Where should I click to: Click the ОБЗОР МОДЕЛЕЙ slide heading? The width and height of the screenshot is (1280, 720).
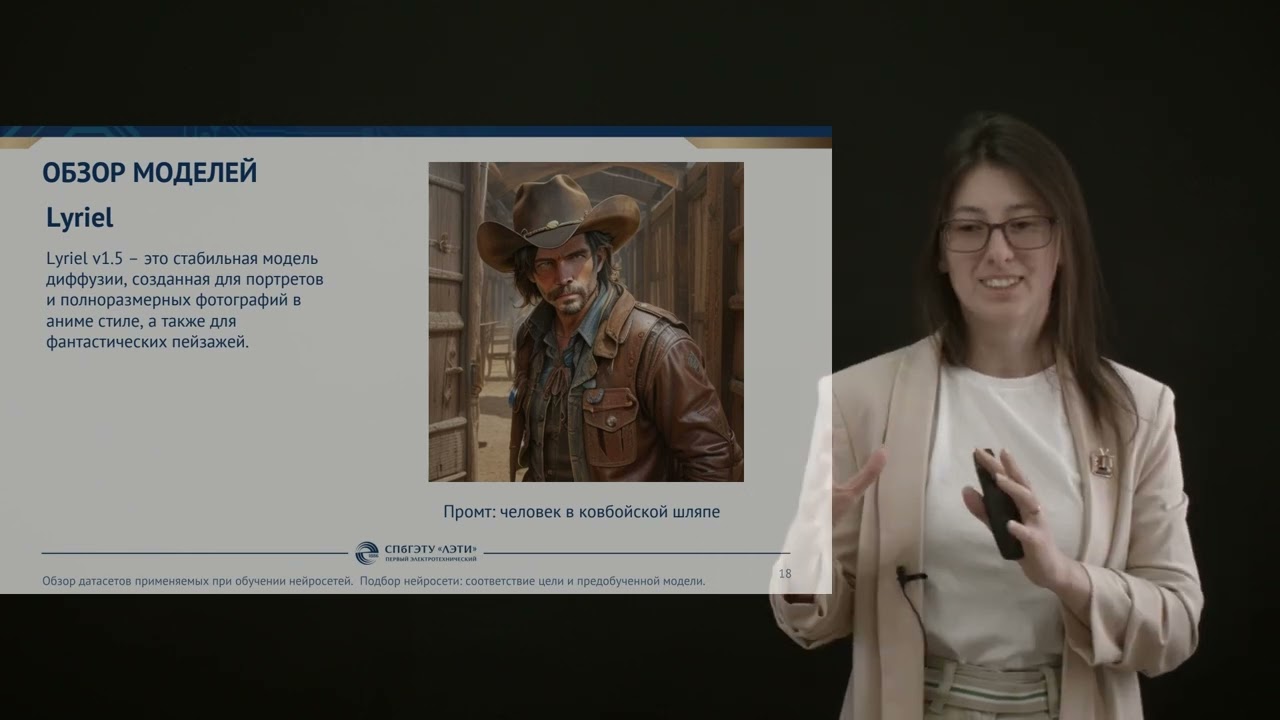[x=150, y=172]
